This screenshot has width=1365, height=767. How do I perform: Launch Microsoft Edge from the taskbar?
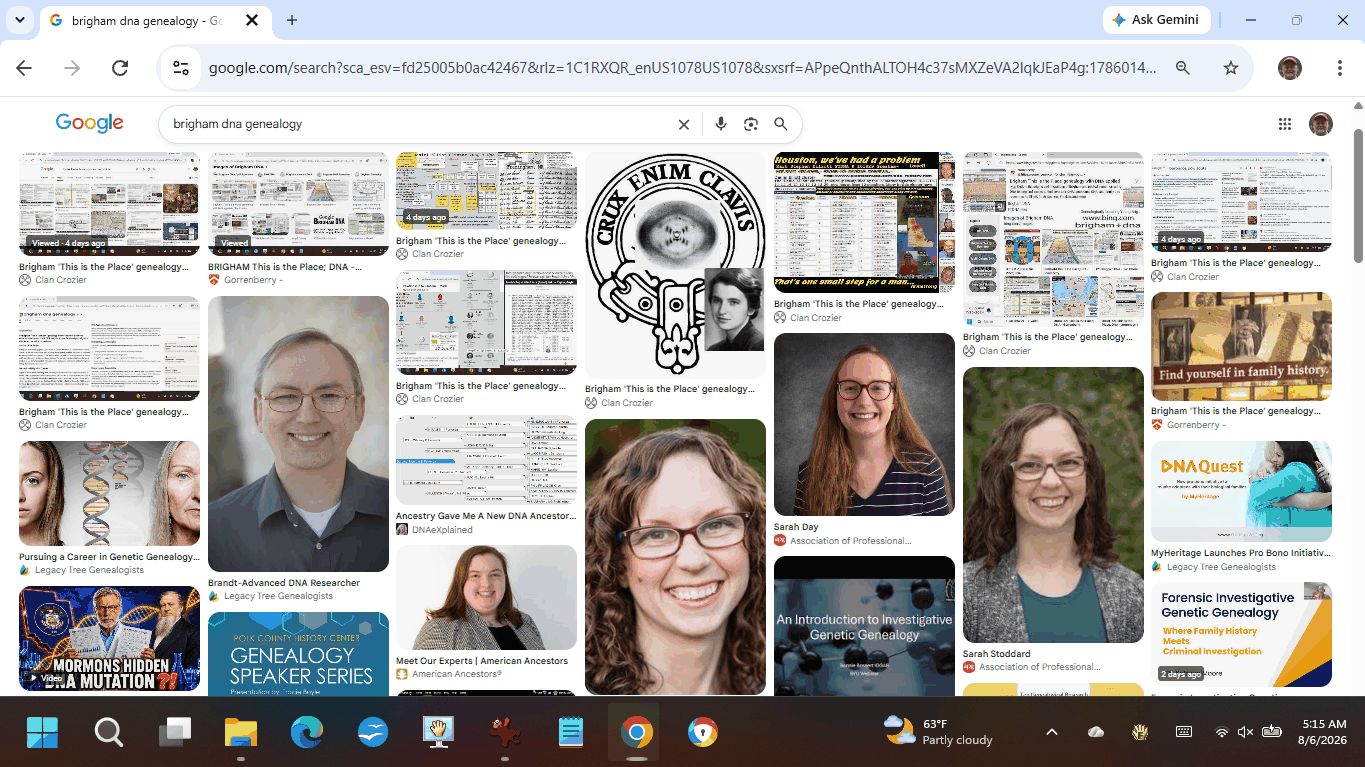307,733
